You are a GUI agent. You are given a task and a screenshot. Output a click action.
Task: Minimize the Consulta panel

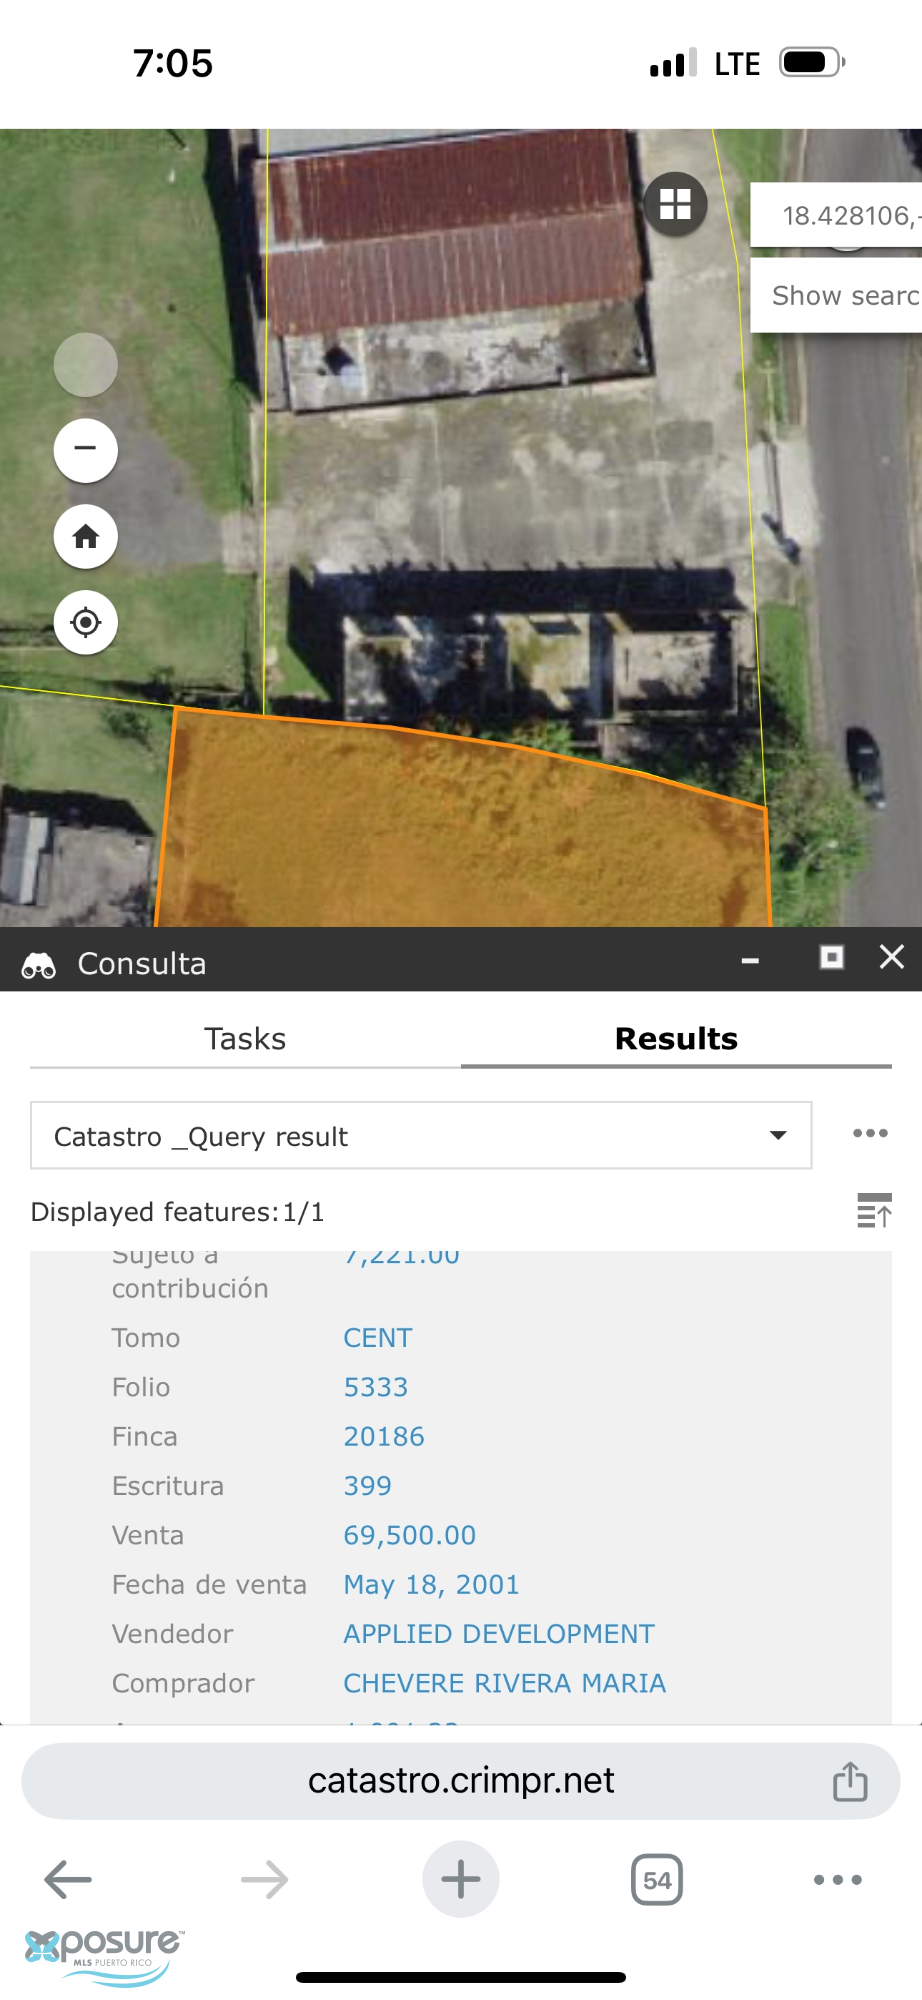coord(750,960)
